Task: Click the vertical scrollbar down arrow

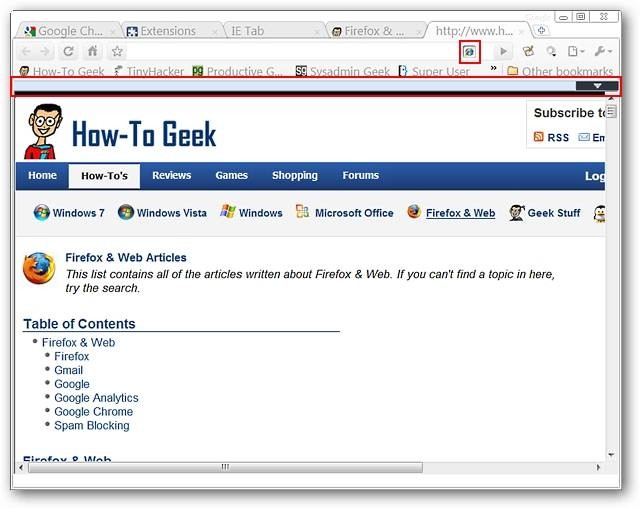Action: (611, 454)
